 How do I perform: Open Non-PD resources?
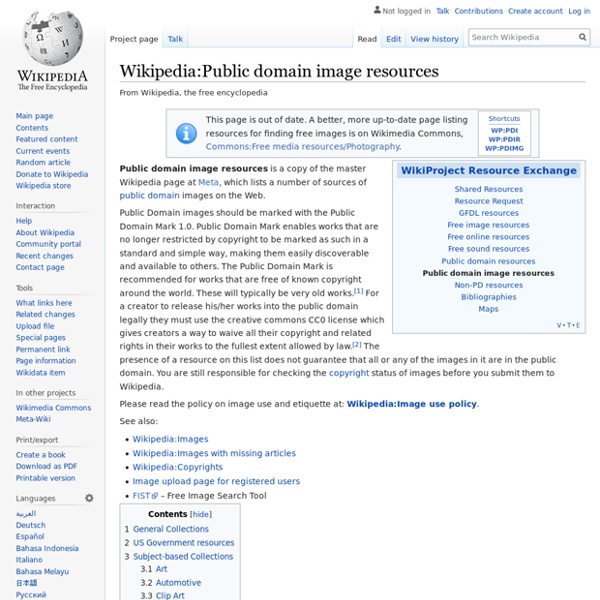(x=489, y=285)
